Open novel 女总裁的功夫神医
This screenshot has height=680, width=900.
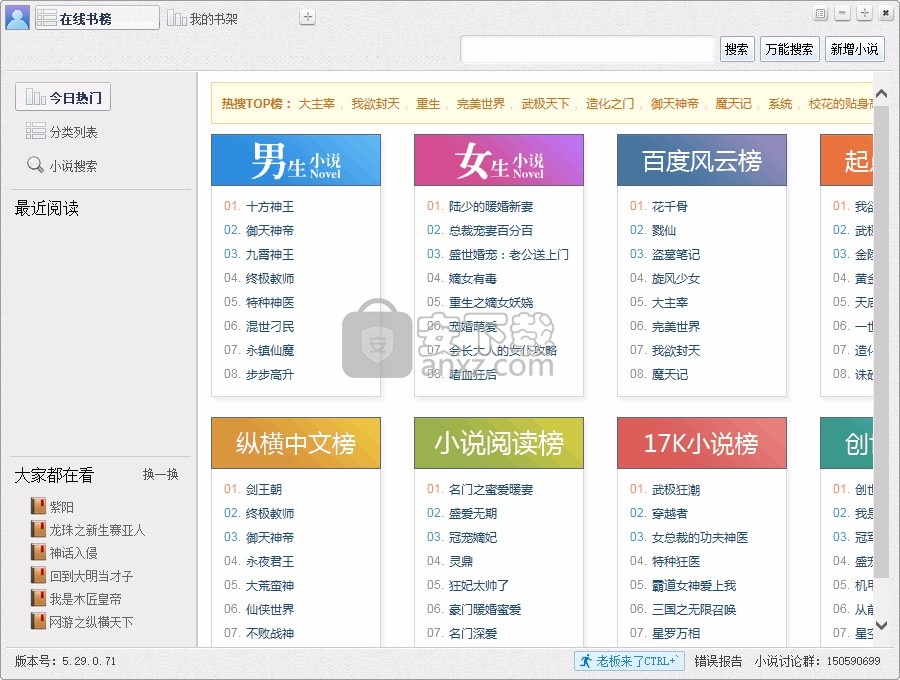700,538
